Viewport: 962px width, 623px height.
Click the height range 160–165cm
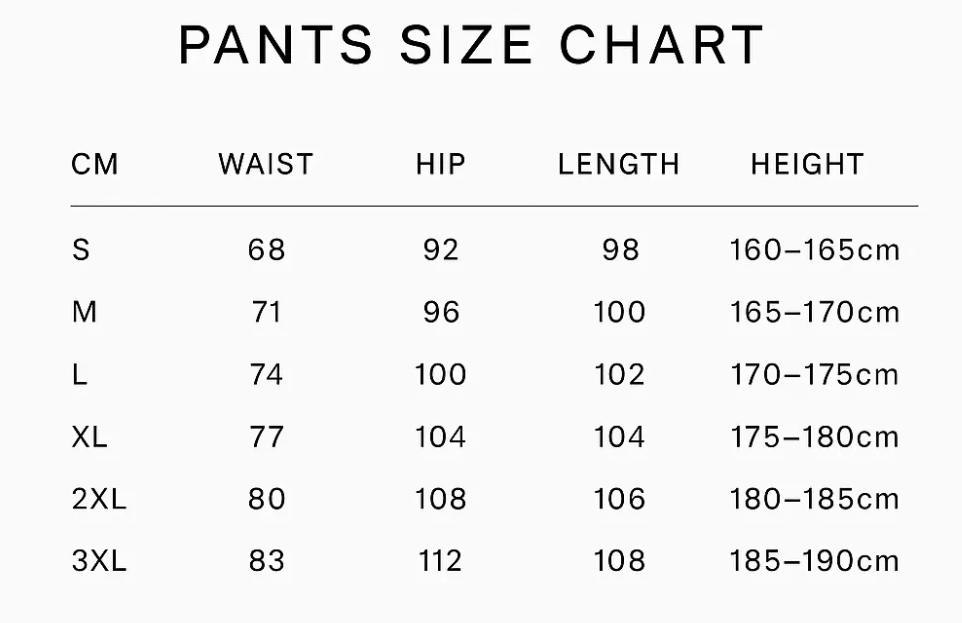[x=815, y=249]
